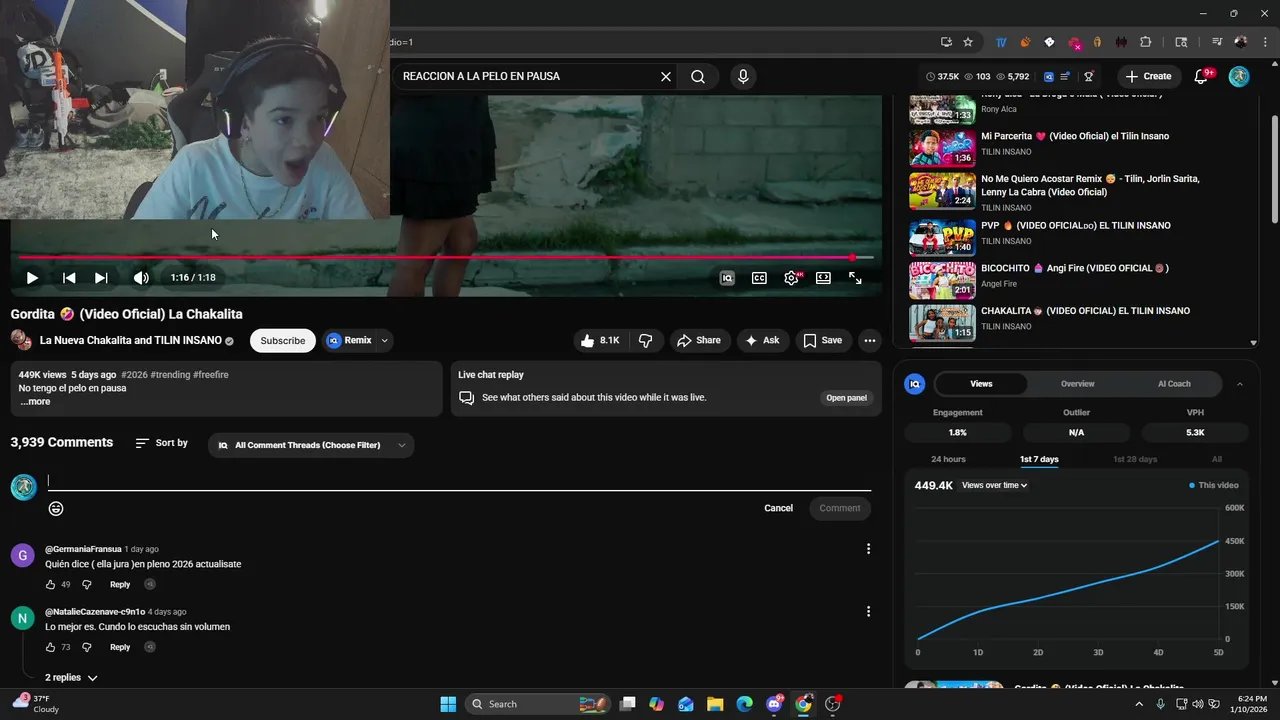Click the vidIQ trophy icon
This screenshot has width=1280, height=720.
1089,76
